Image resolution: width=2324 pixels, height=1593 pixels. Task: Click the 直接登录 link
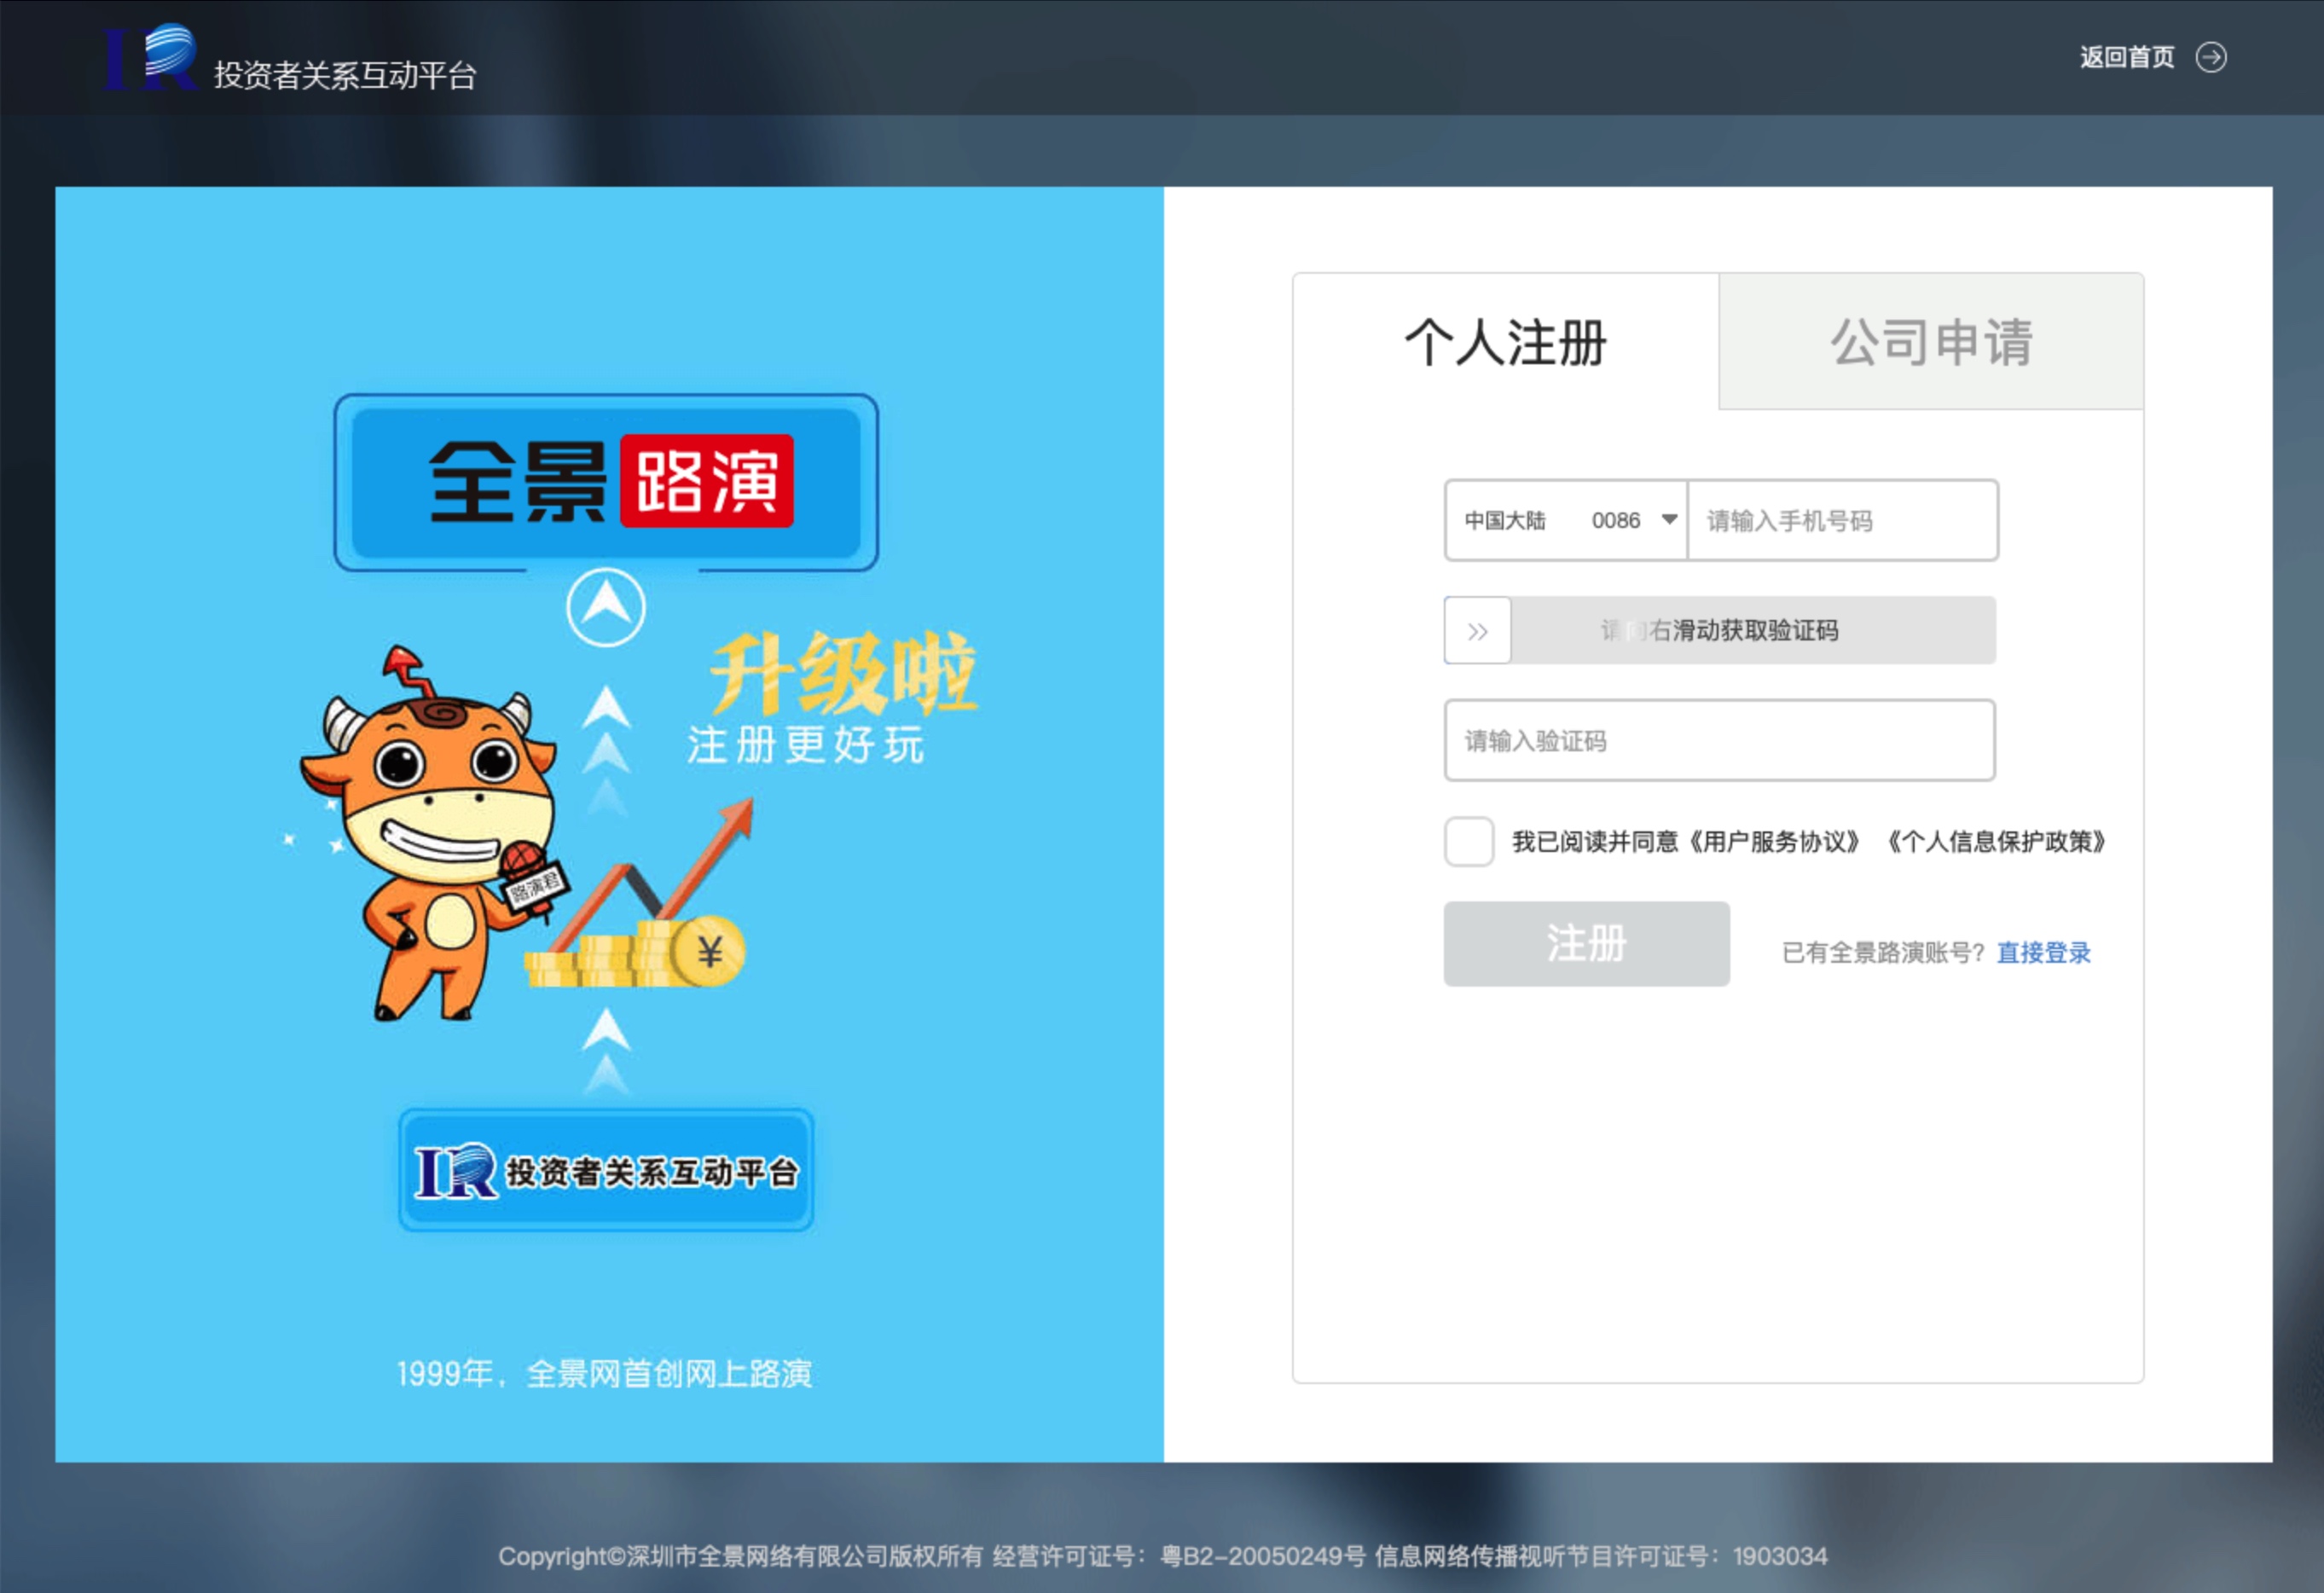(x=2043, y=953)
